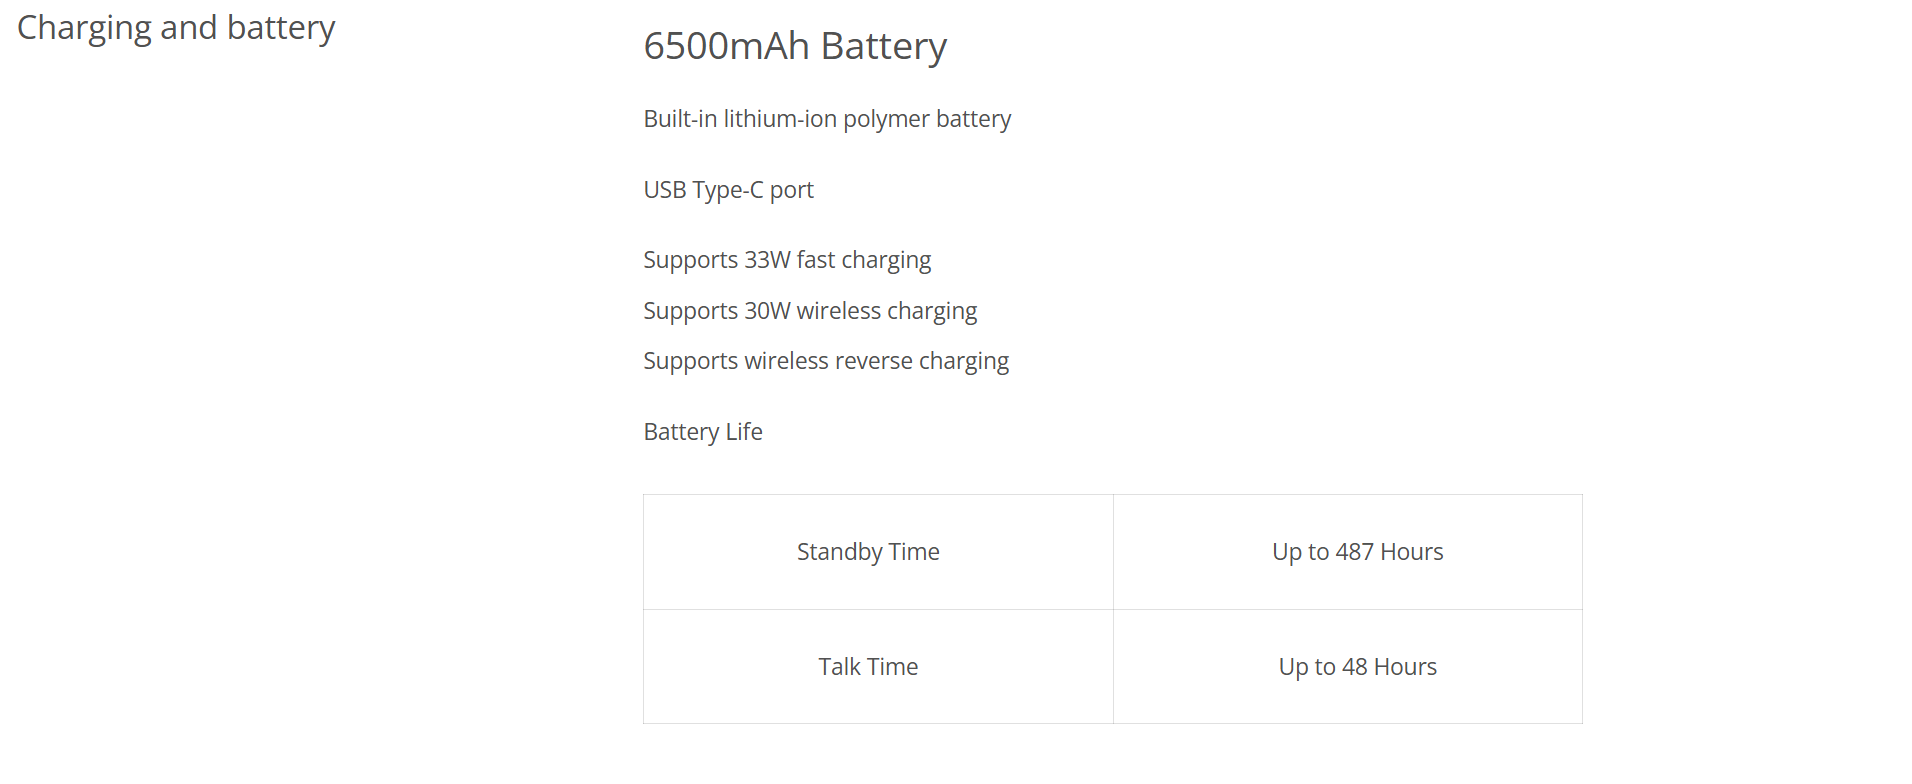The height and width of the screenshot is (784, 1912).
Task: Click the word Battery in 6500mAh heading
Action: (884, 46)
